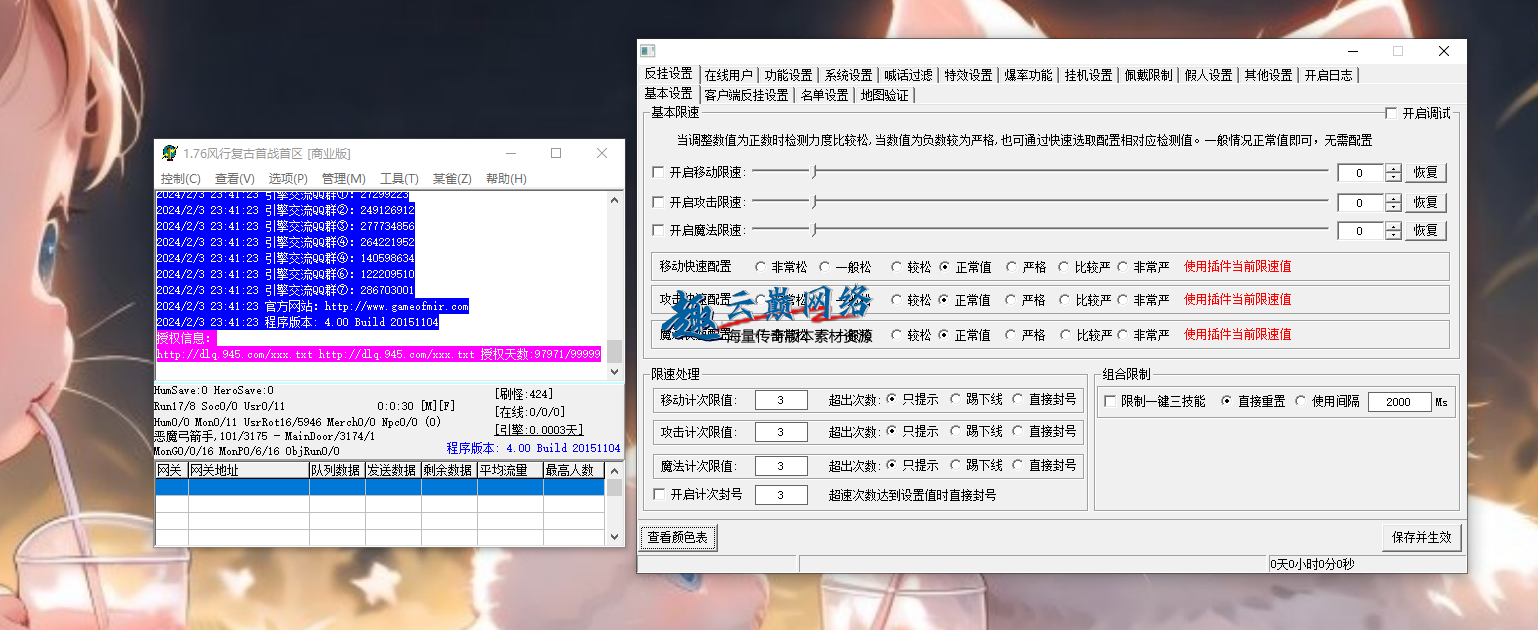The width and height of the screenshot is (1538, 630).
Task: Click the 开启攻击限速 slider handle
Action: click(x=814, y=202)
